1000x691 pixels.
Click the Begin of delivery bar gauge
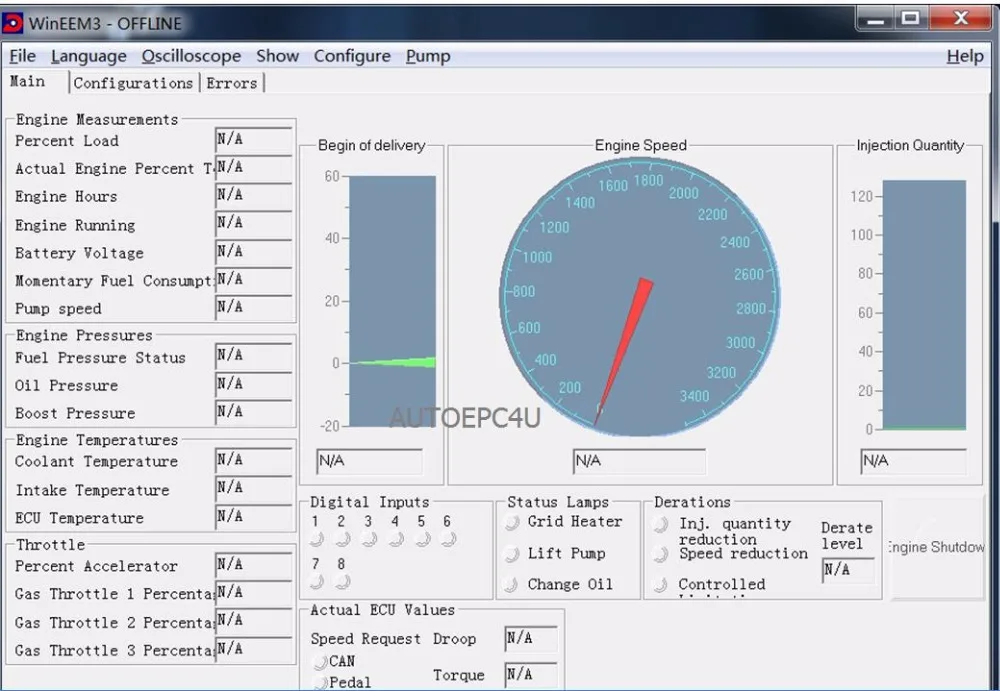click(x=392, y=301)
